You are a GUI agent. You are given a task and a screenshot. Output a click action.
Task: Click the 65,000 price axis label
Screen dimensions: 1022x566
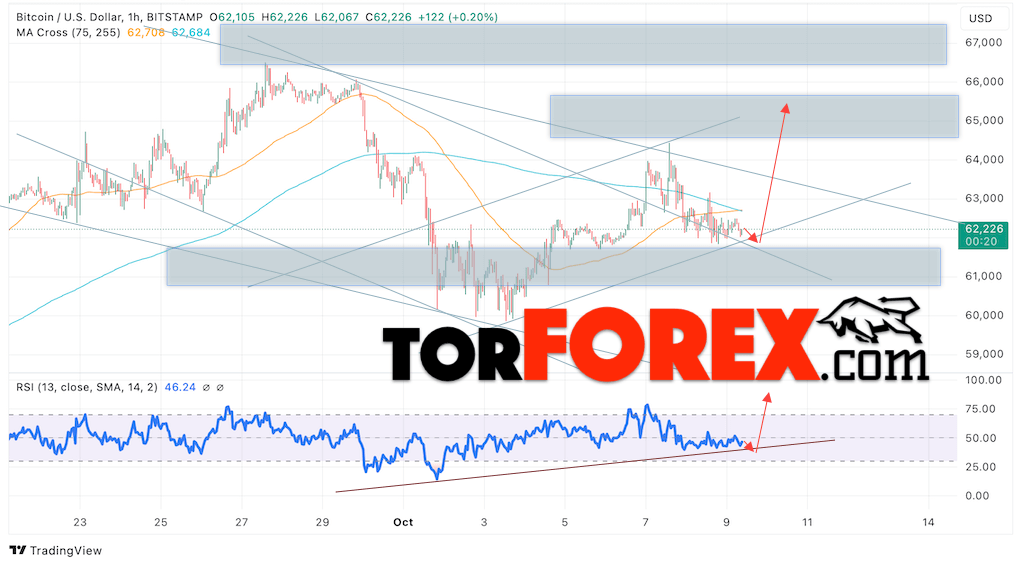point(984,121)
